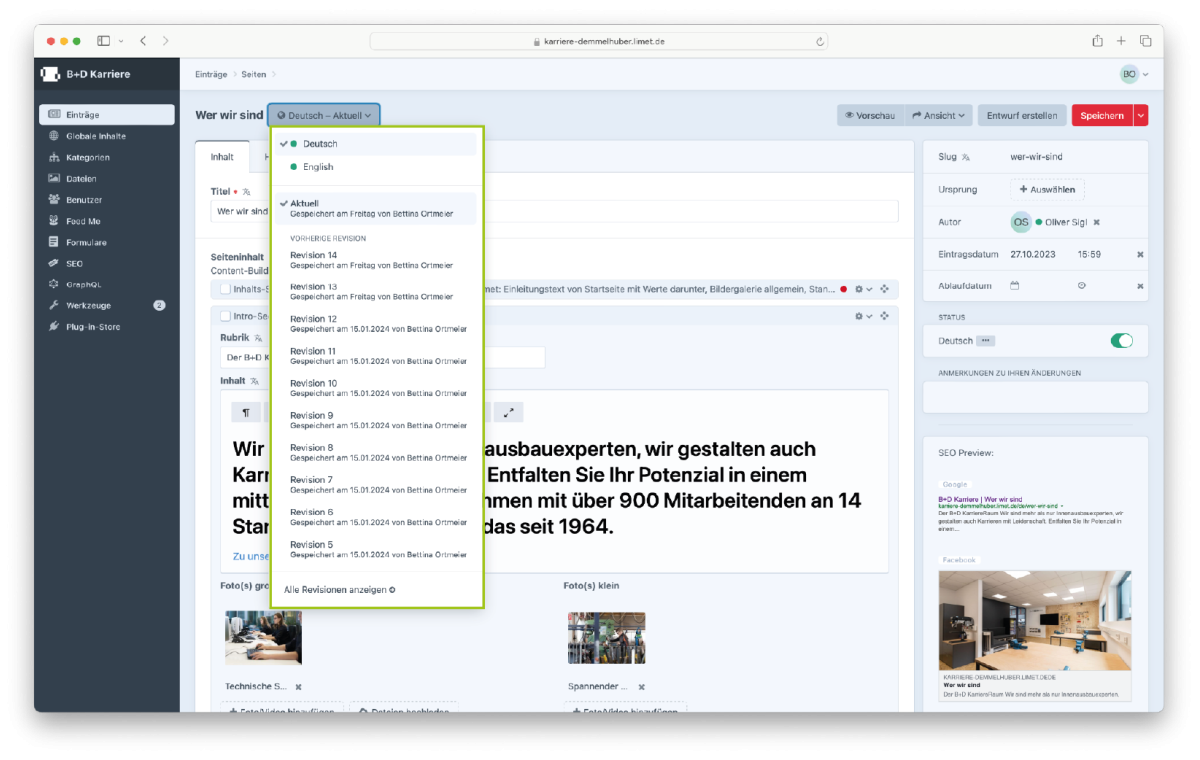Click Auswählen for Ursprung
The image size is (1200, 760).
pyautogui.click(x=1047, y=189)
